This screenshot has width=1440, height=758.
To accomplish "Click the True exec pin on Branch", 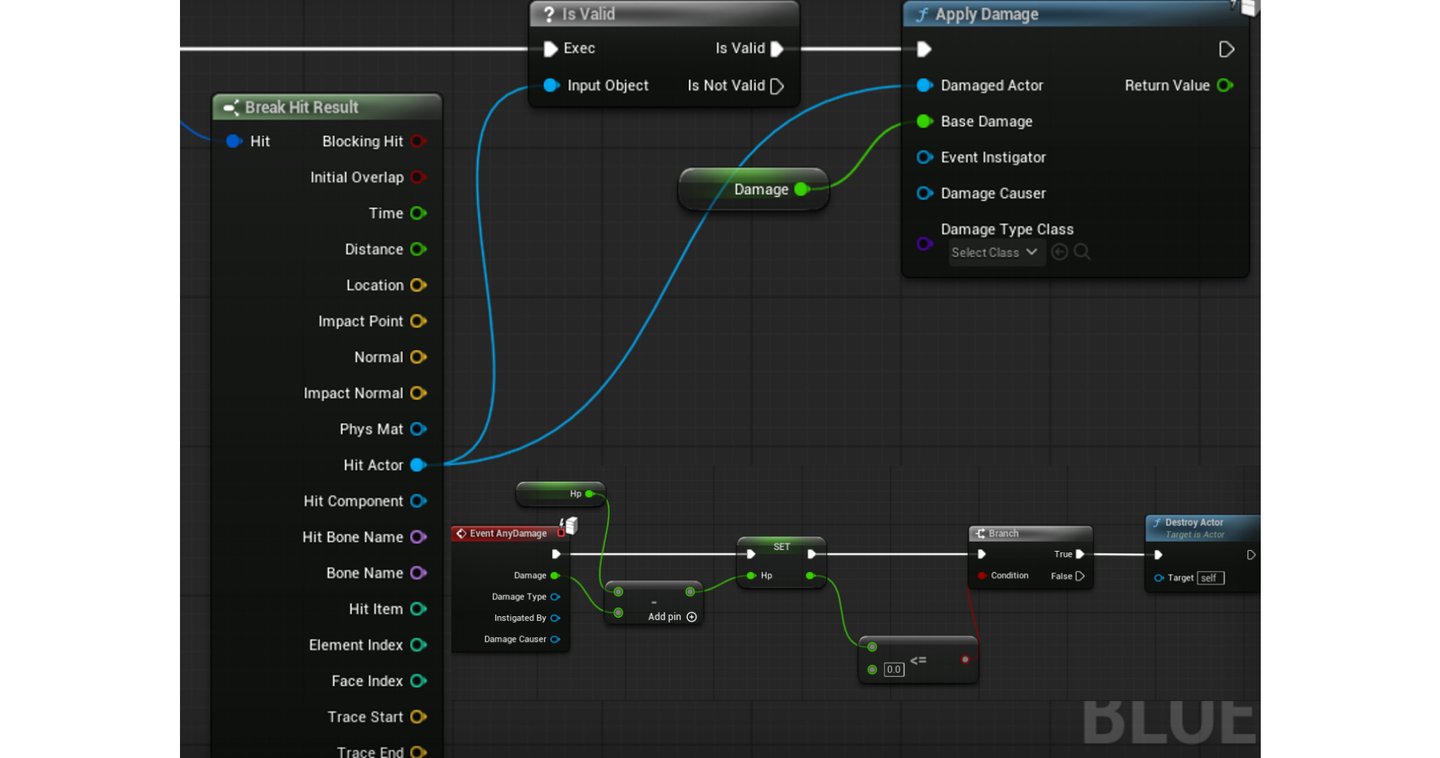I will click(1079, 554).
